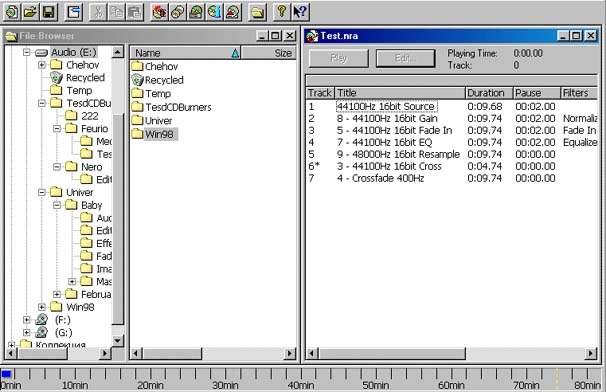Activate What's This context help pointer
Image resolution: width=606 pixels, height=392 pixels.
300,12
